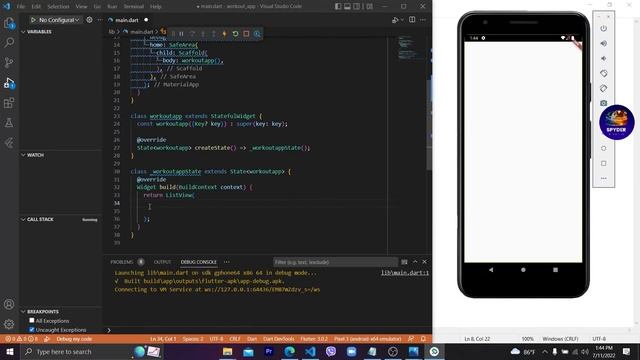
Task: Start debugging with the green play button
Action: click(33, 20)
